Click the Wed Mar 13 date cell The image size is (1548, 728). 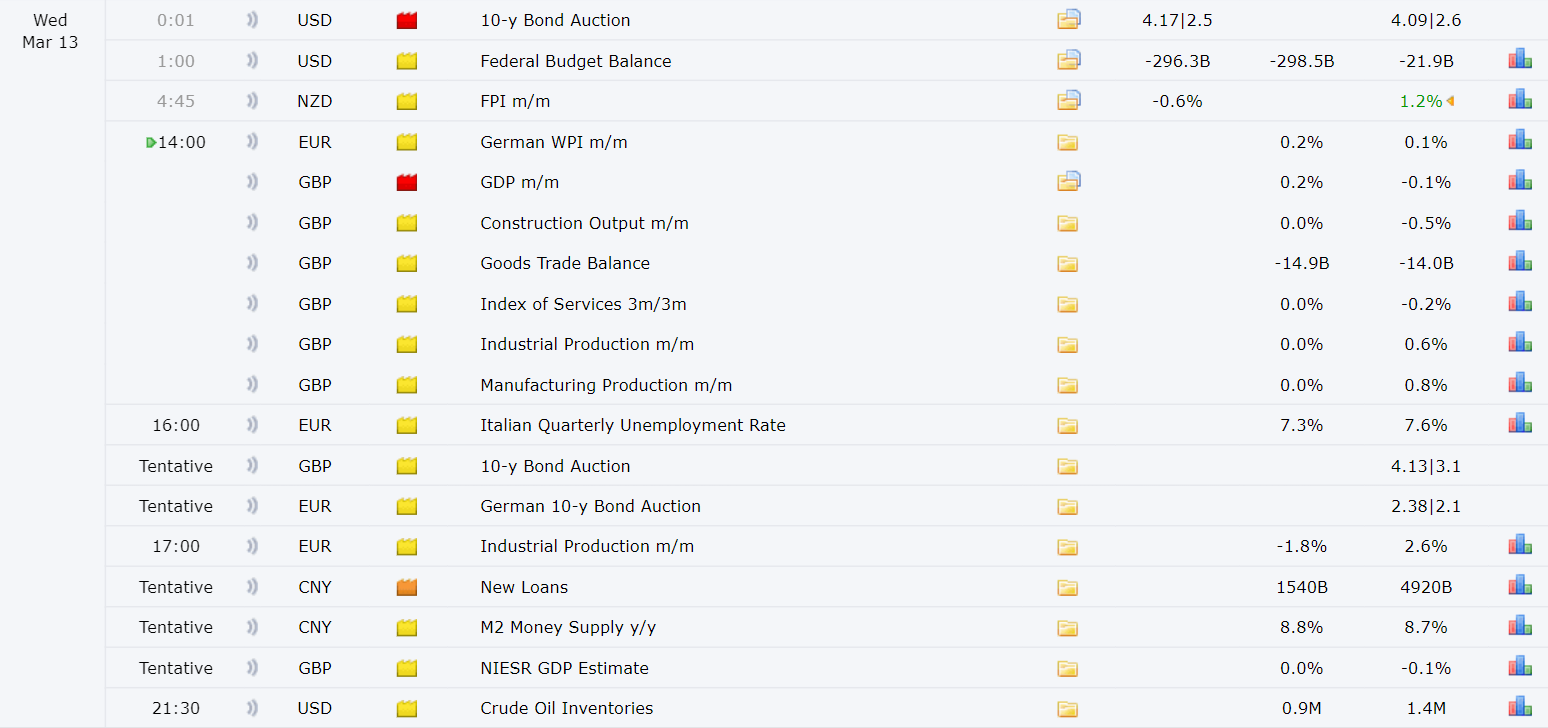(50, 31)
